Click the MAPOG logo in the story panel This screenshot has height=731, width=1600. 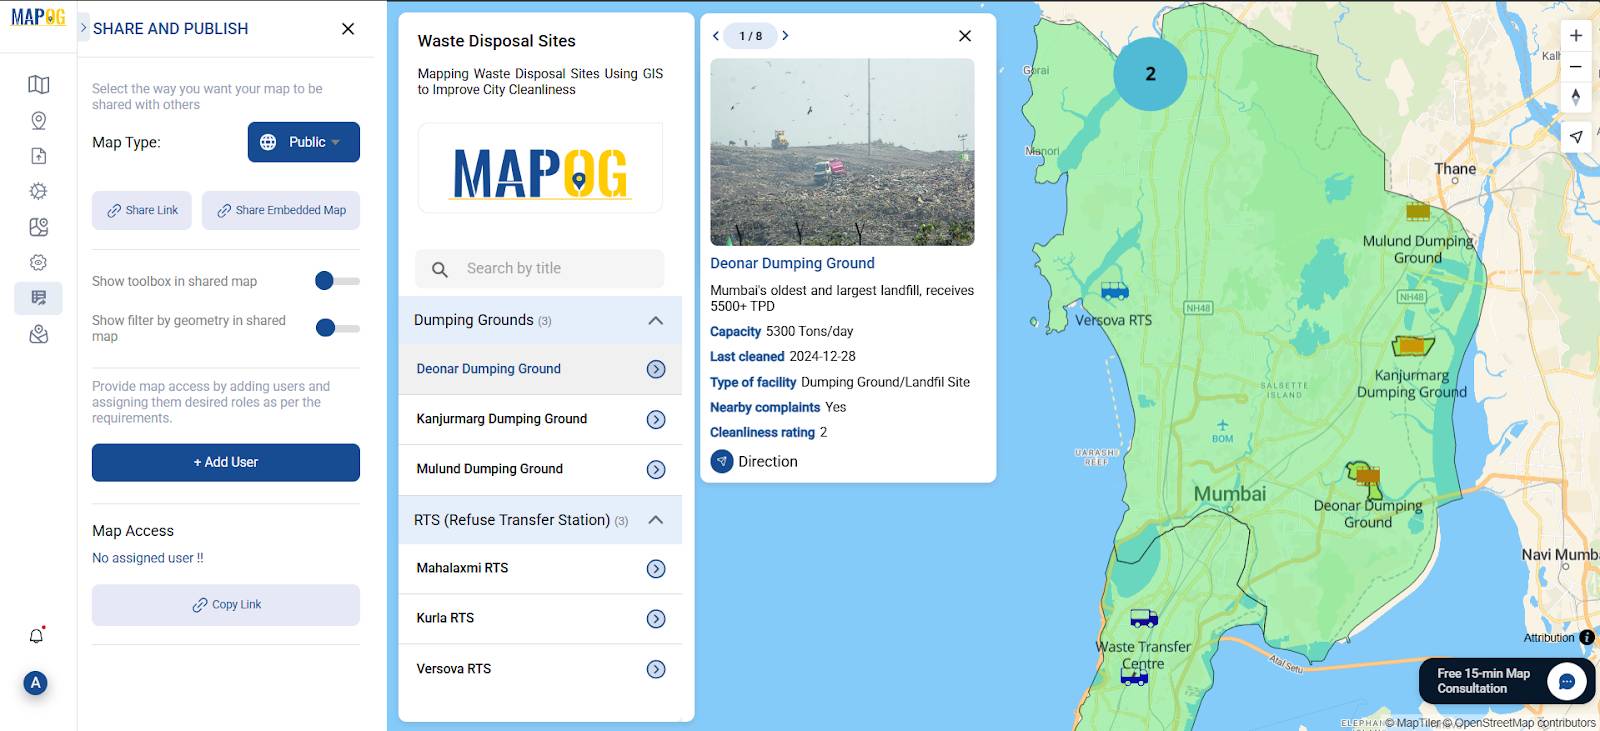point(540,172)
